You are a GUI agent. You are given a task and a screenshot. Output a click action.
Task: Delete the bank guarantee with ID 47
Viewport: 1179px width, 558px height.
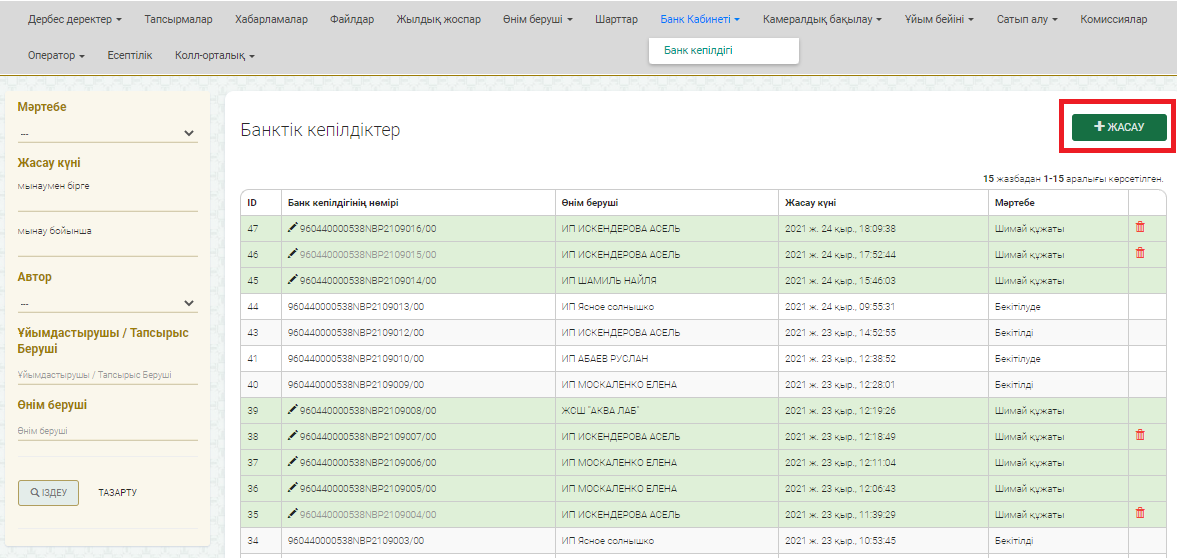[1140, 227]
